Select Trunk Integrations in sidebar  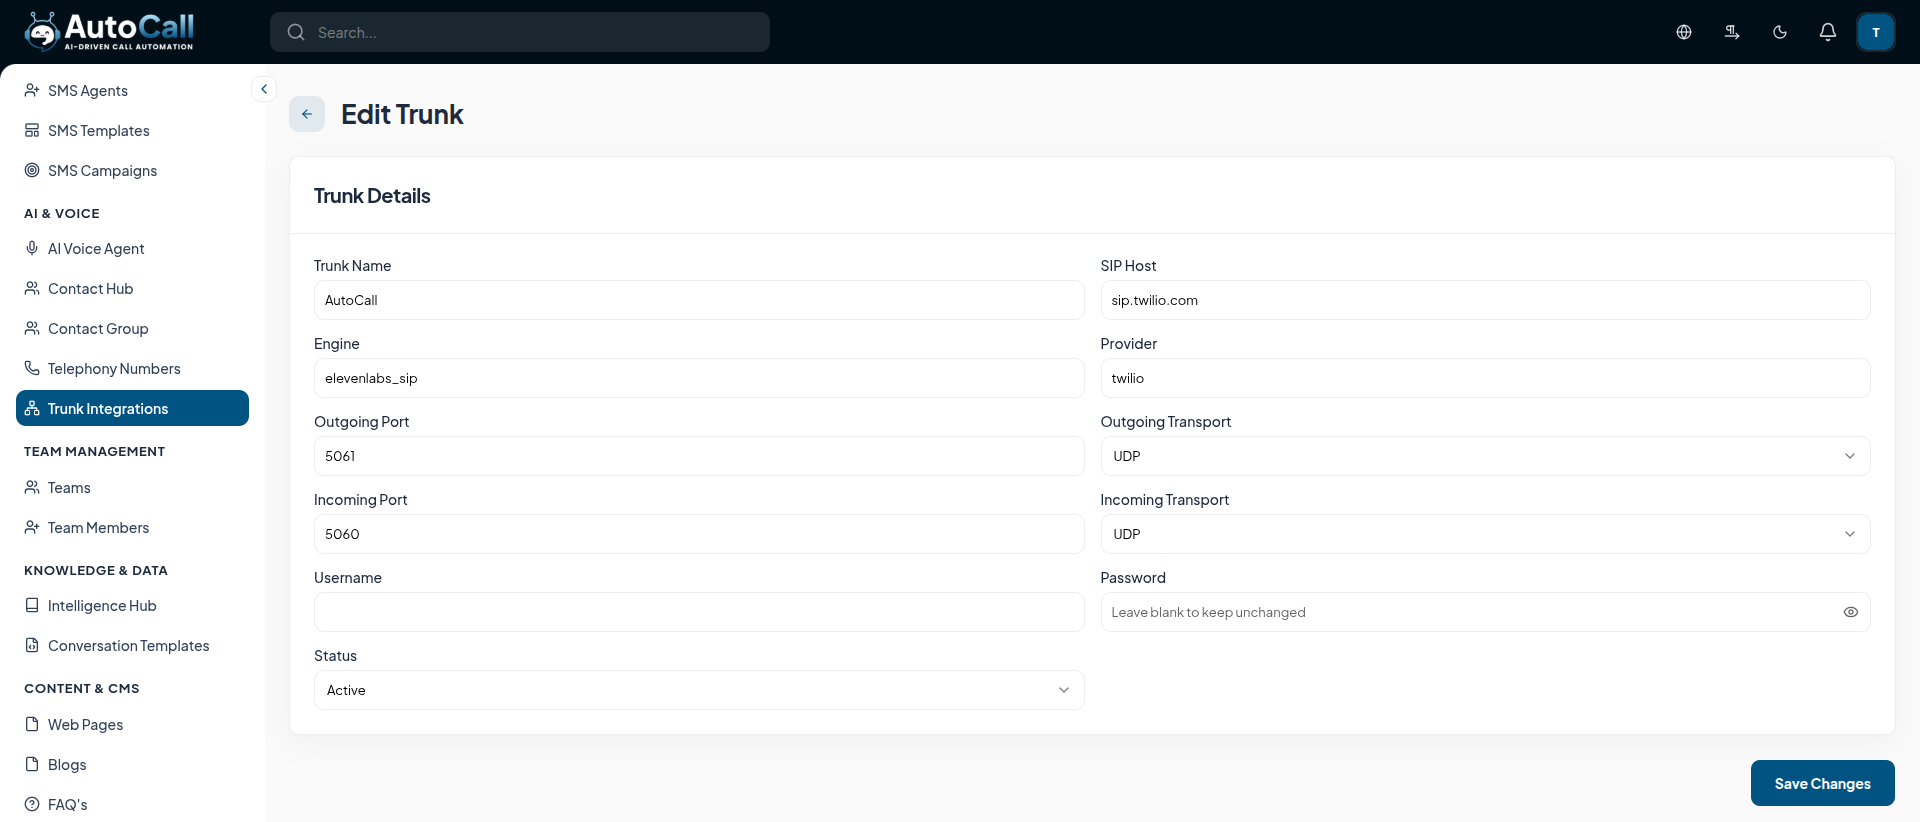(x=132, y=408)
